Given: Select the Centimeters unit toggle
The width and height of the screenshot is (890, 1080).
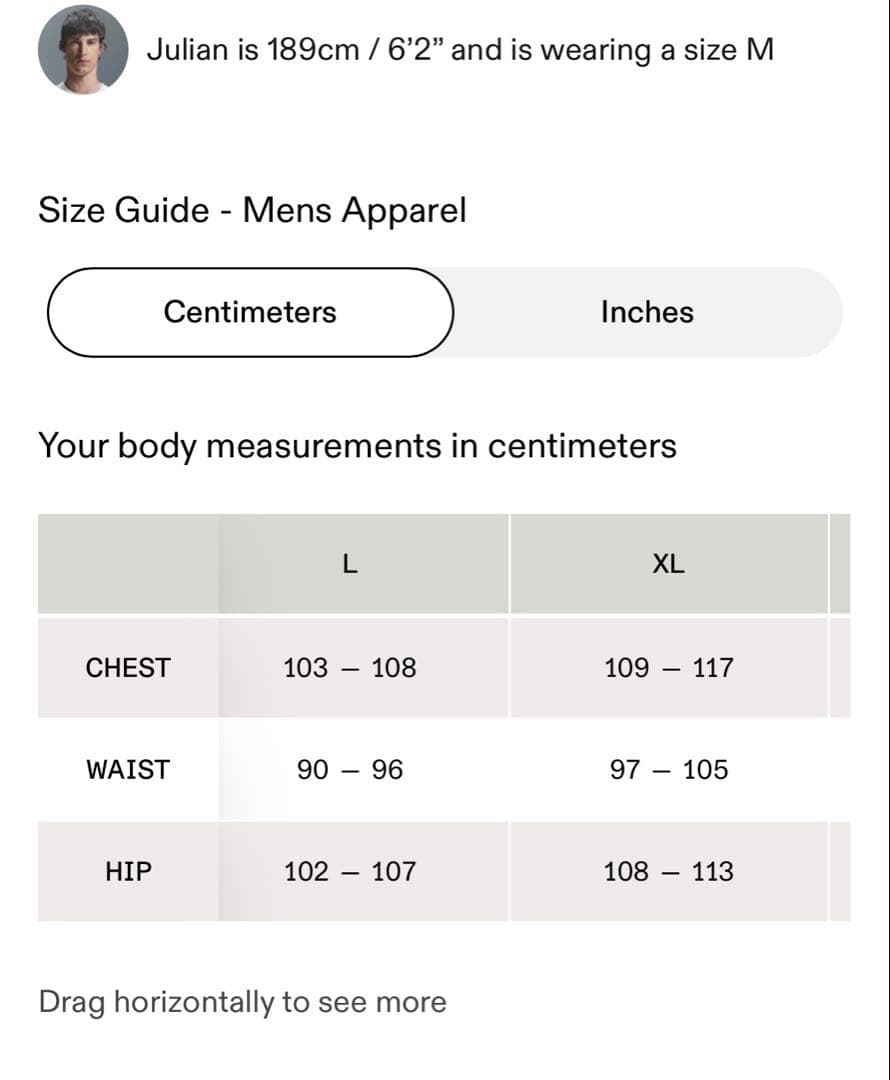Looking at the screenshot, I should tap(250, 312).
